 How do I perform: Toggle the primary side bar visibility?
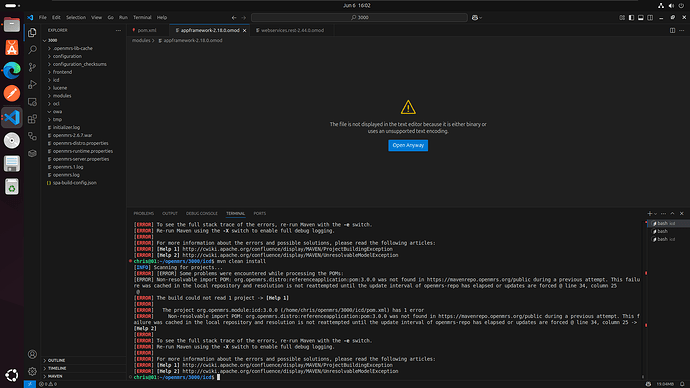(x=631, y=18)
